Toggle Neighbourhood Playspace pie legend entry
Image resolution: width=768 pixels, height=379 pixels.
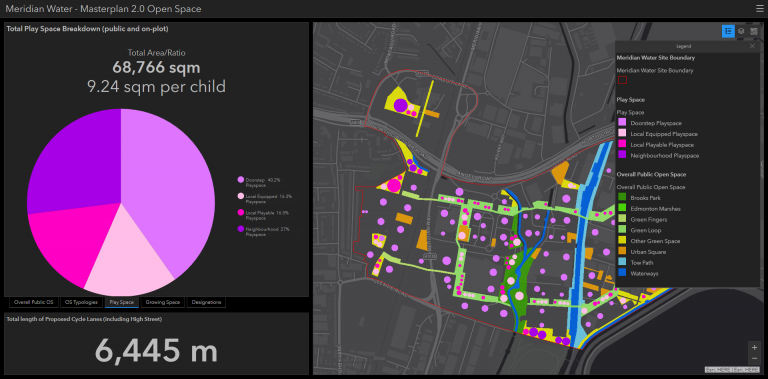point(262,231)
